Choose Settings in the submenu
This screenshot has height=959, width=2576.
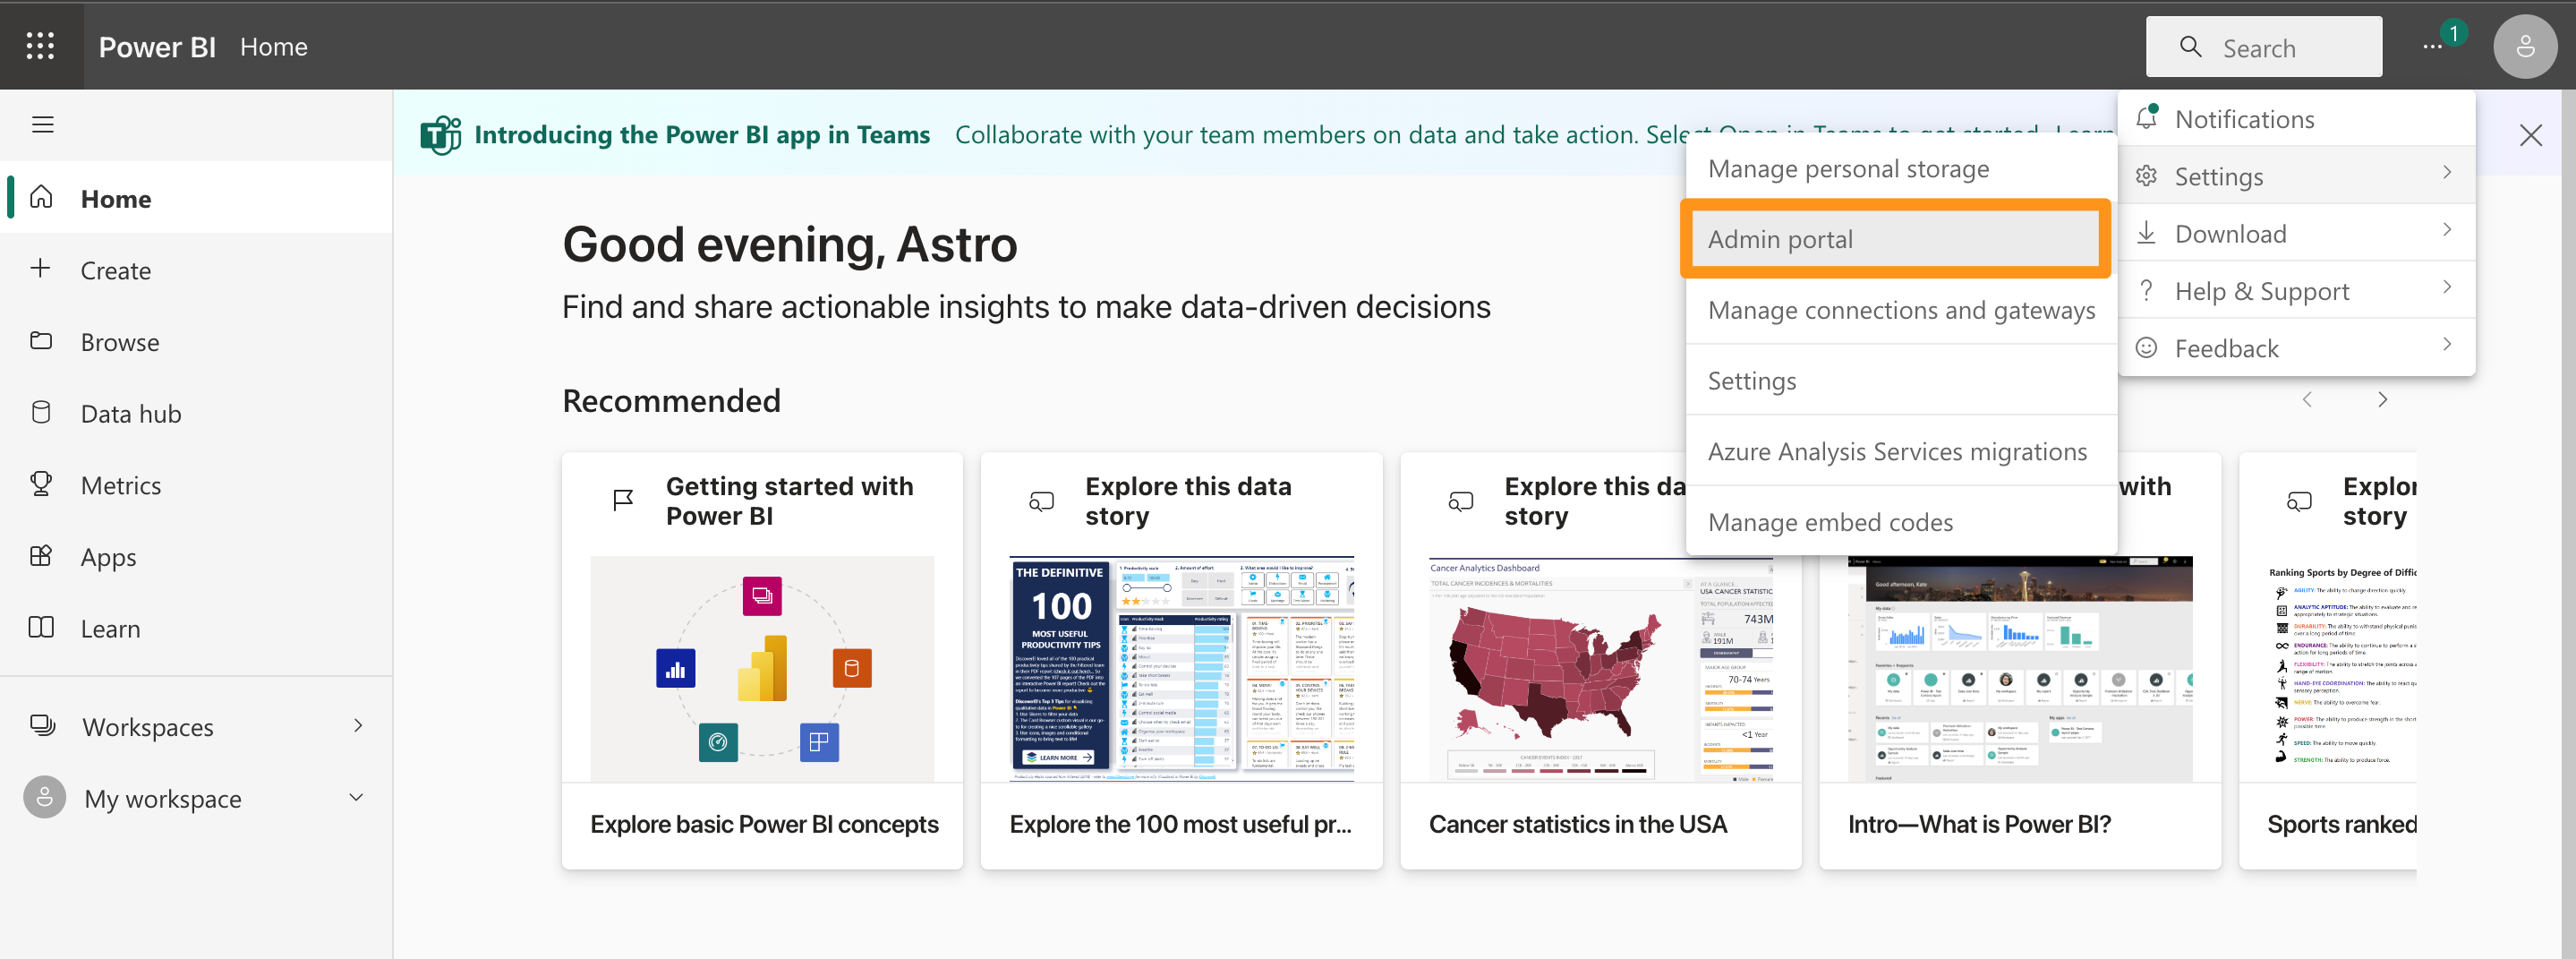tap(1900, 381)
